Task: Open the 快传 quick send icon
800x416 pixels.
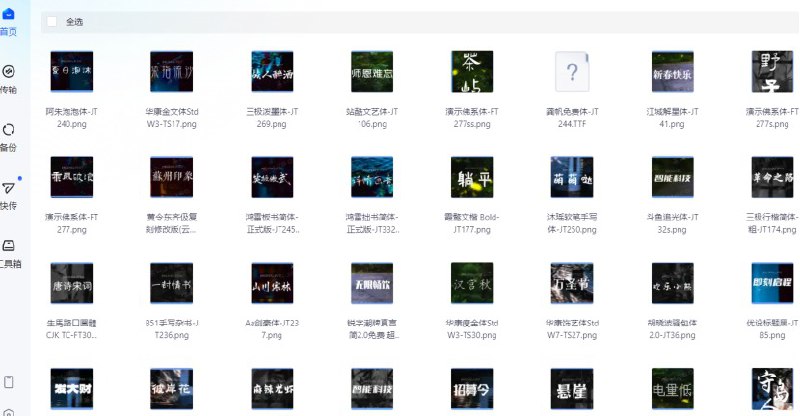Action: pyautogui.click(x=9, y=188)
